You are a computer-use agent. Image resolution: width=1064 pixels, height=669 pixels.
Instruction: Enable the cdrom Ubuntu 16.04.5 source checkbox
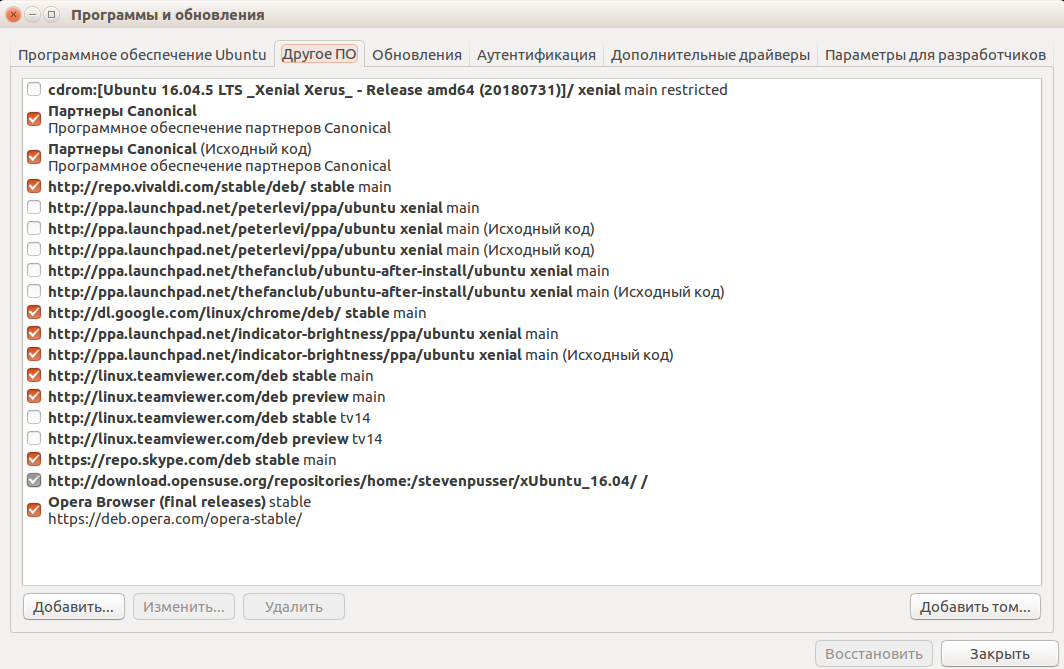[34, 90]
